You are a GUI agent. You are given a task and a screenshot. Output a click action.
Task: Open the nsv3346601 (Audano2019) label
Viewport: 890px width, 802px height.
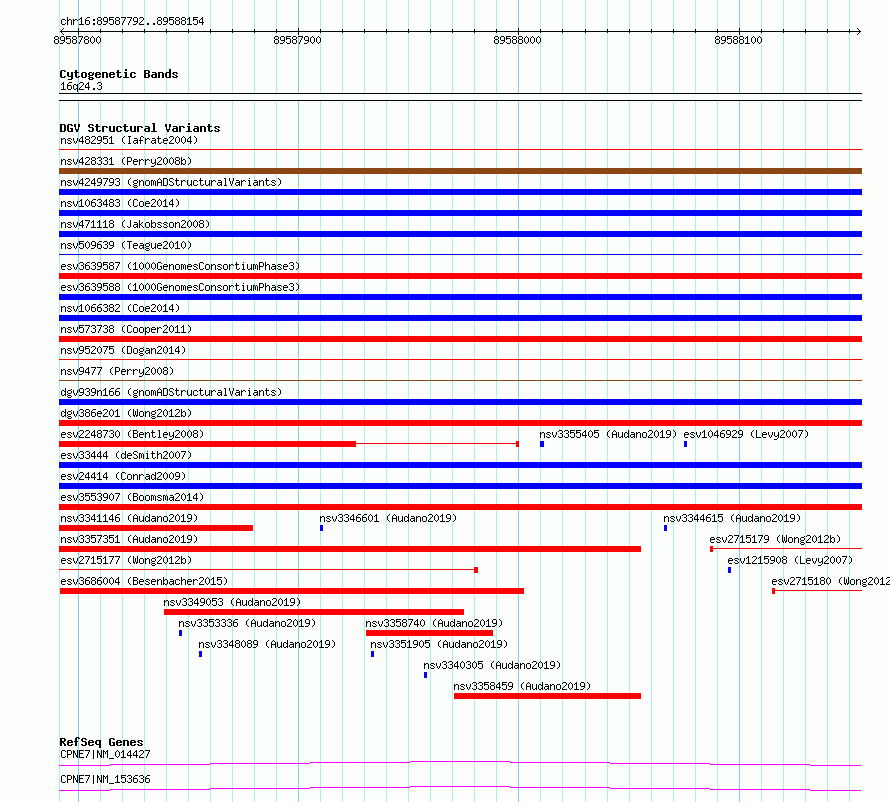point(388,518)
